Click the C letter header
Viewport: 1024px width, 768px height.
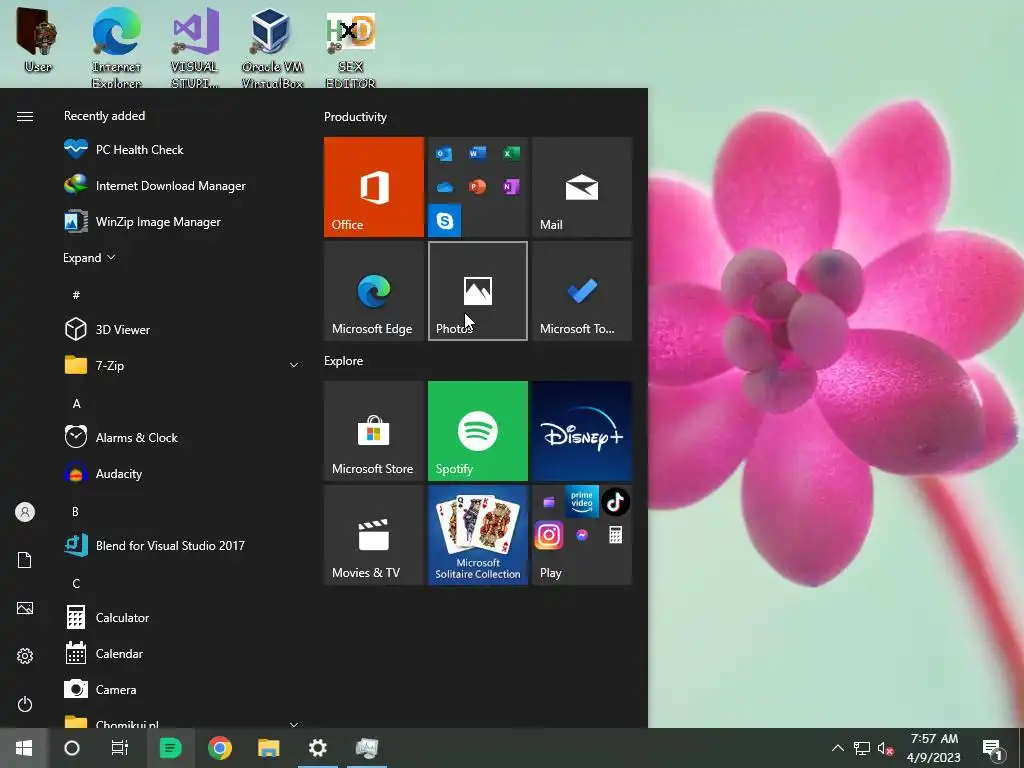click(76, 583)
